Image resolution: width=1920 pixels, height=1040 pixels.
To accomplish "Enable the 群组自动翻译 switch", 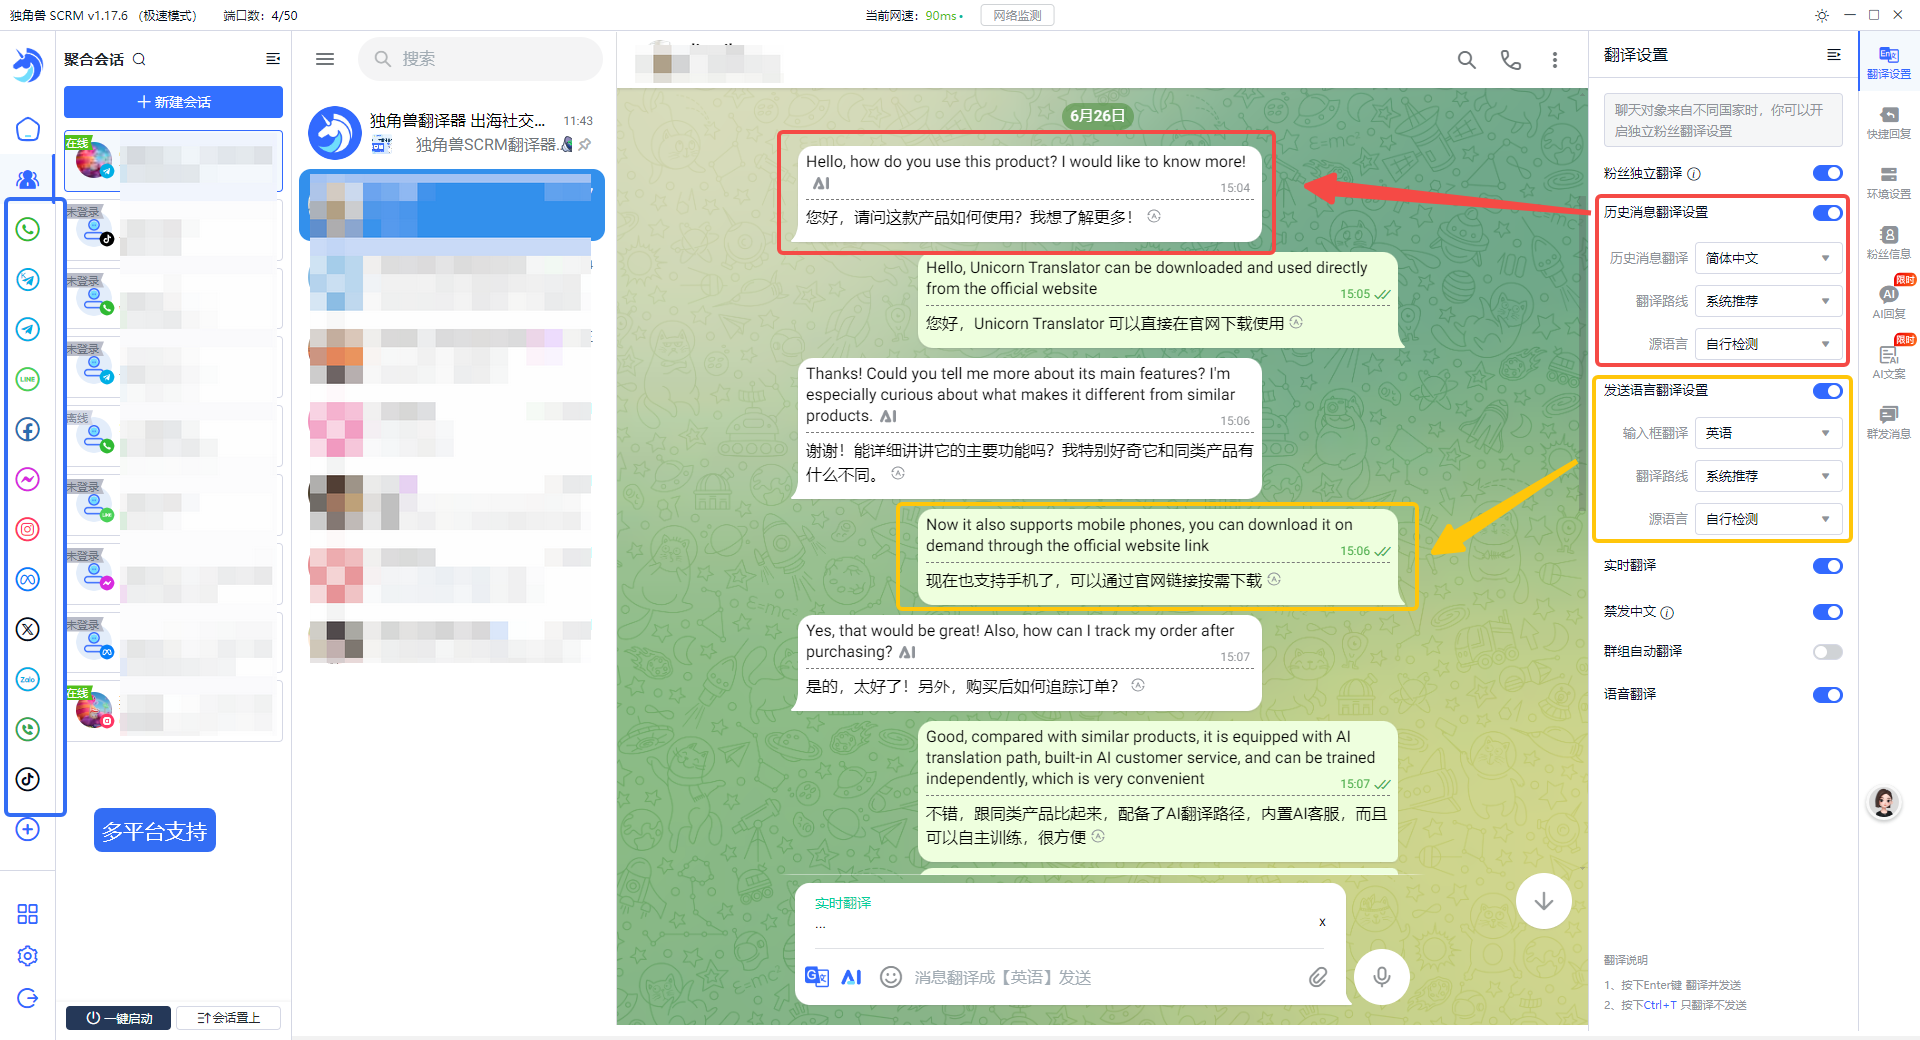I will tap(1828, 651).
